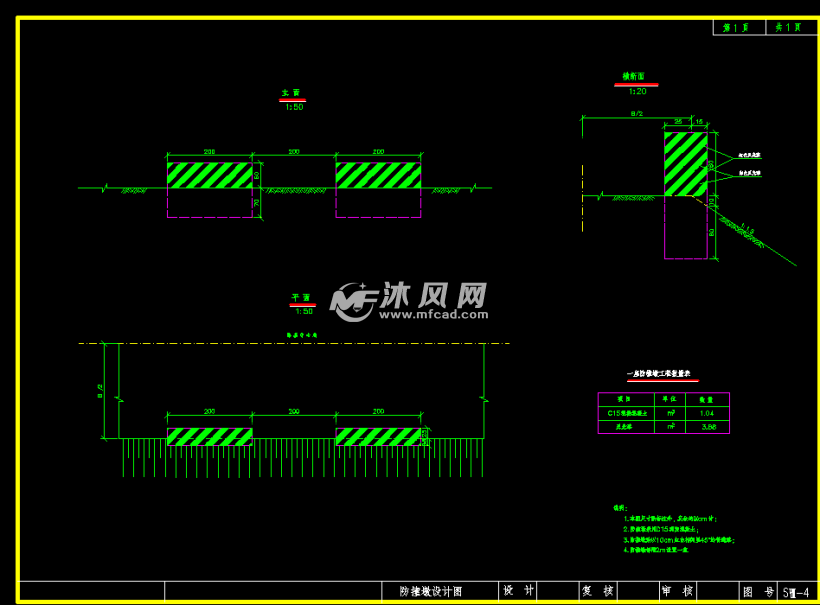Select note line 2 mentioning C15

(661, 529)
